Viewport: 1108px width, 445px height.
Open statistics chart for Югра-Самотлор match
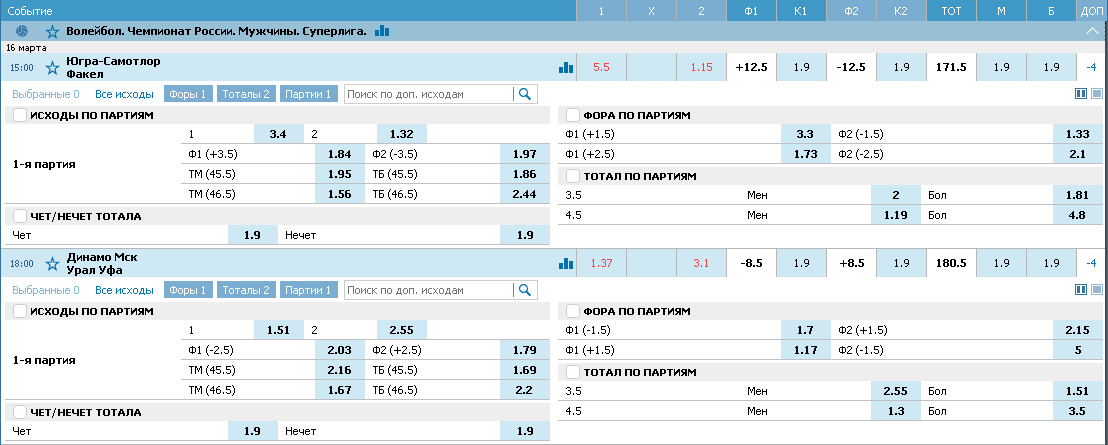[x=566, y=67]
